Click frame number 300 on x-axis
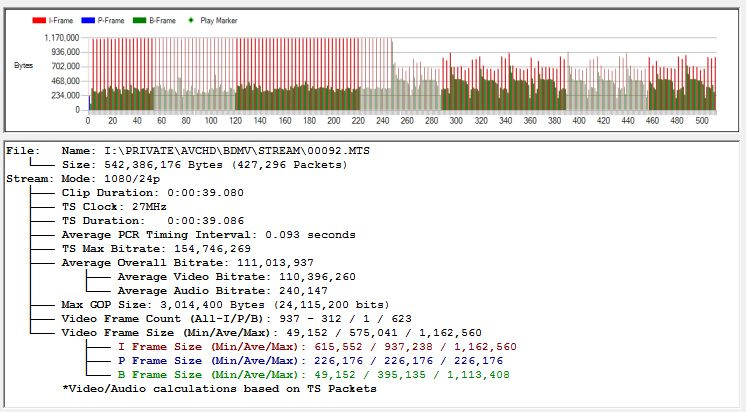Screen dimensions: 746x412 456,121
